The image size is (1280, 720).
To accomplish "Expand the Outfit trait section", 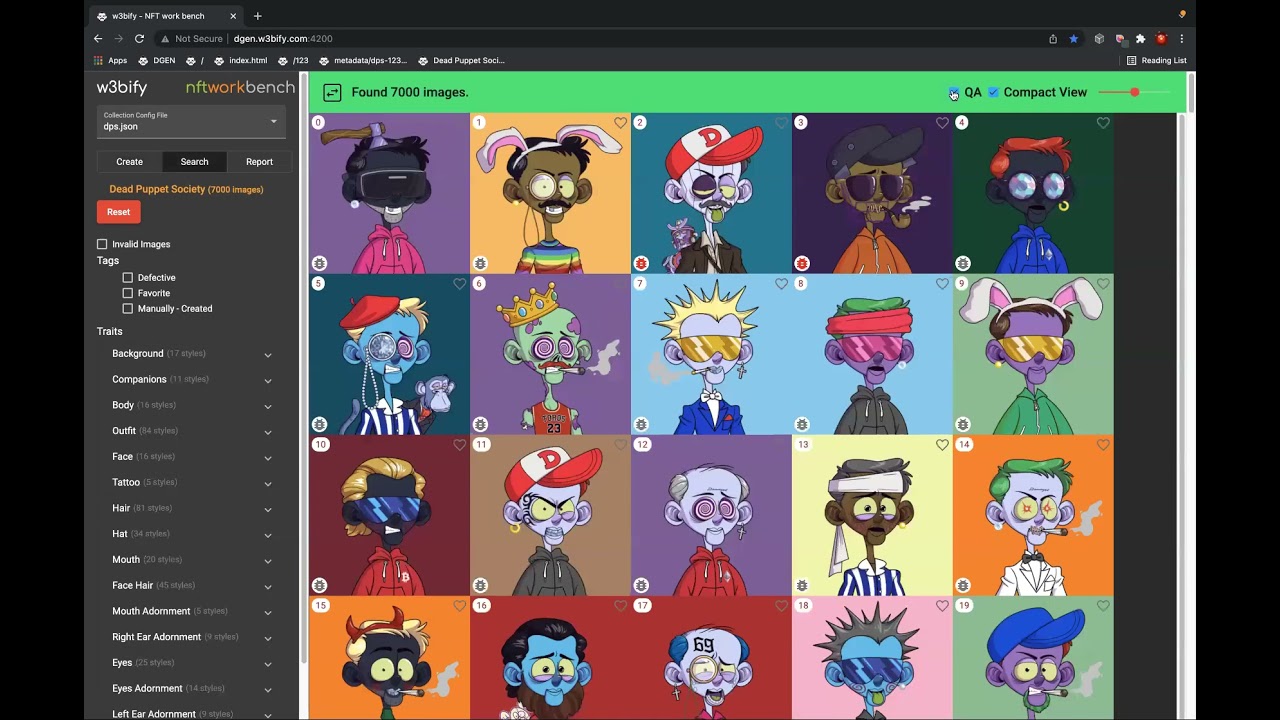I will [x=191, y=431].
